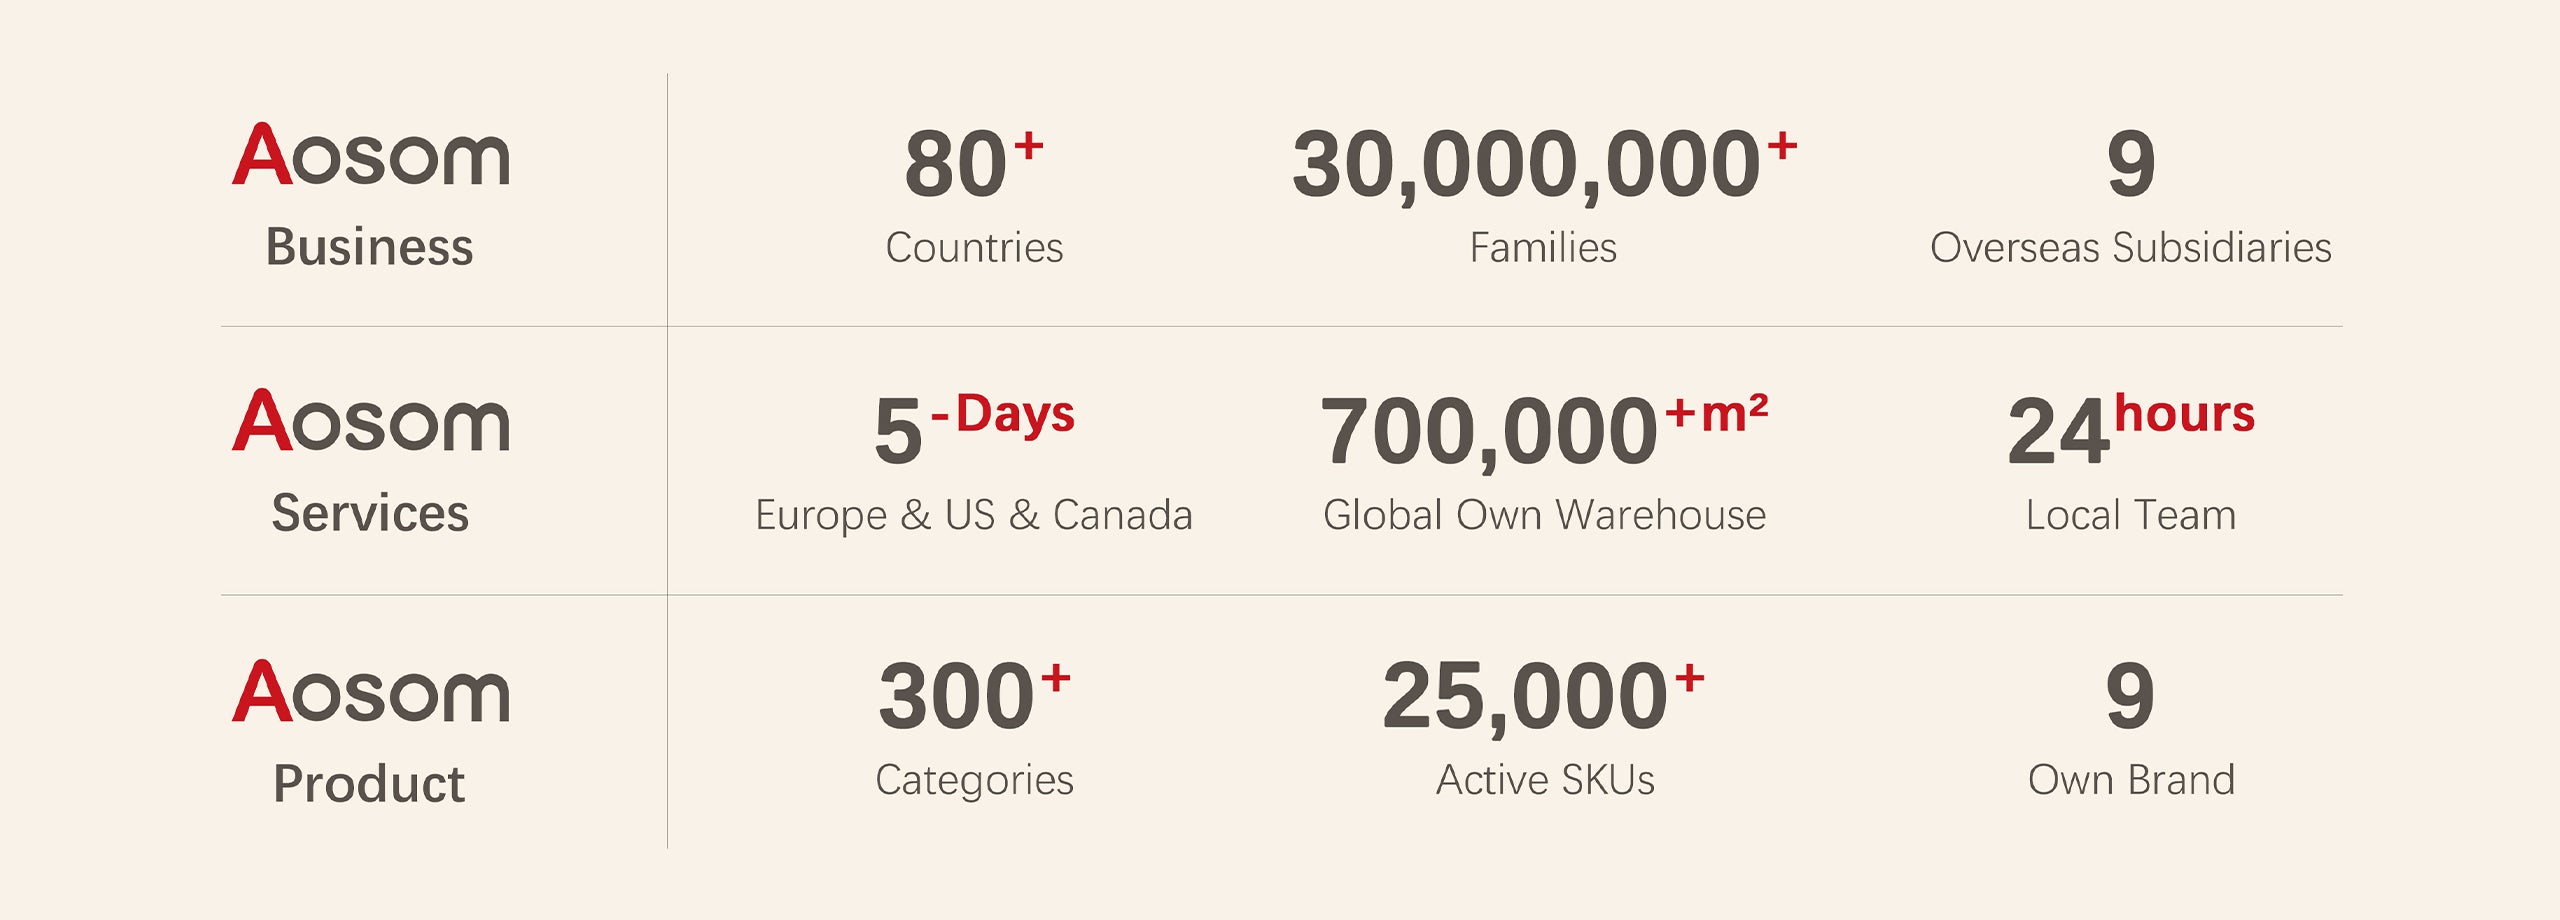Click the 30,000,000+ number
Screen dimensions: 2560x920
pyautogui.click(x=1544, y=165)
